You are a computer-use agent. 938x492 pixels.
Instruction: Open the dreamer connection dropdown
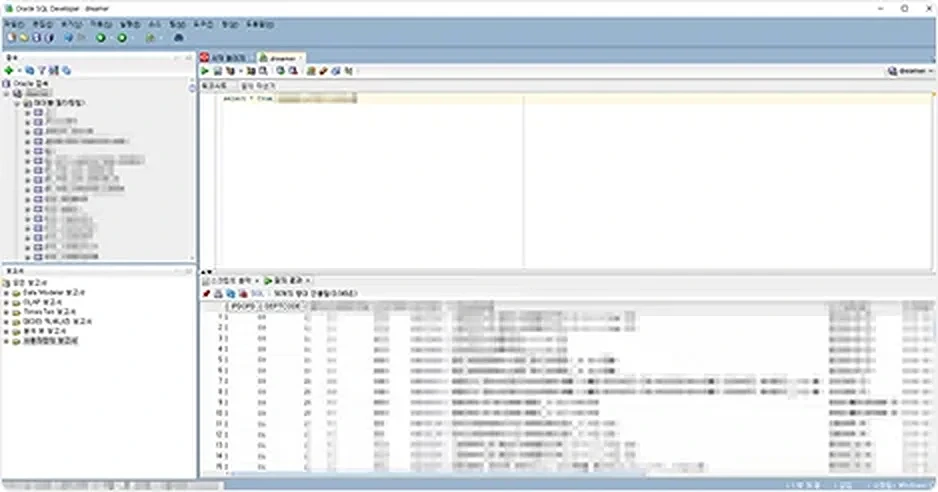[x=910, y=71]
